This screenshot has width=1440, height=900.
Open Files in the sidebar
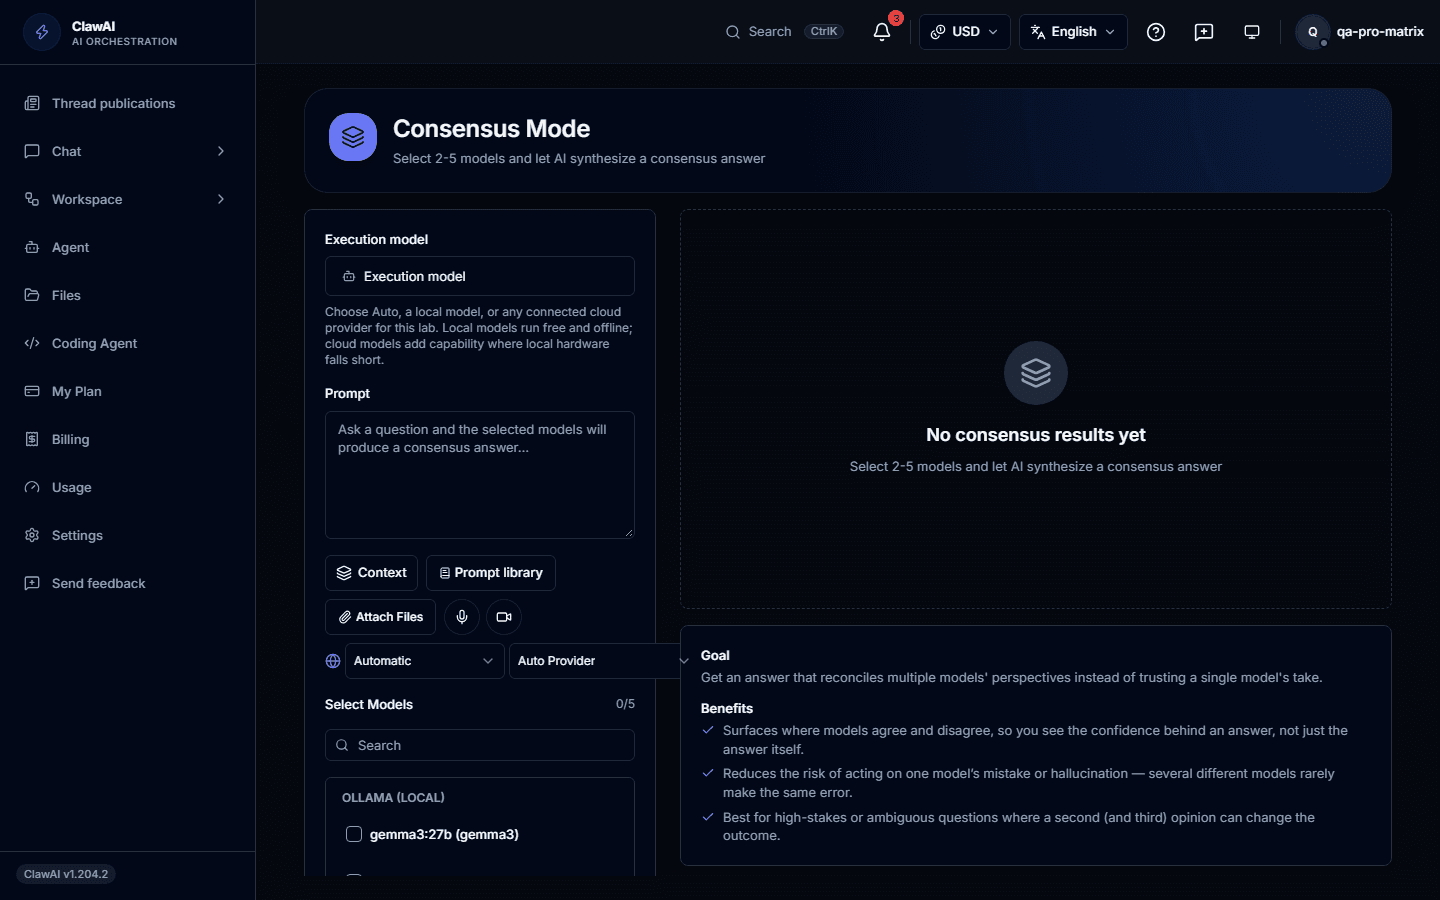click(x=128, y=295)
